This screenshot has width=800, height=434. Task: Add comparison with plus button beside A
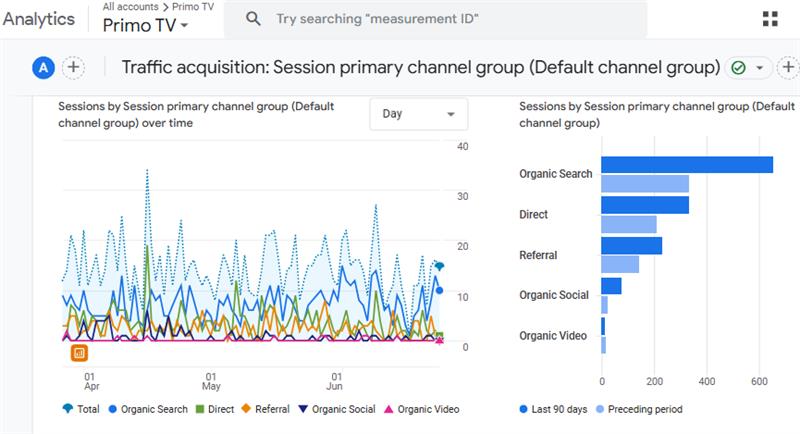point(73,67)
